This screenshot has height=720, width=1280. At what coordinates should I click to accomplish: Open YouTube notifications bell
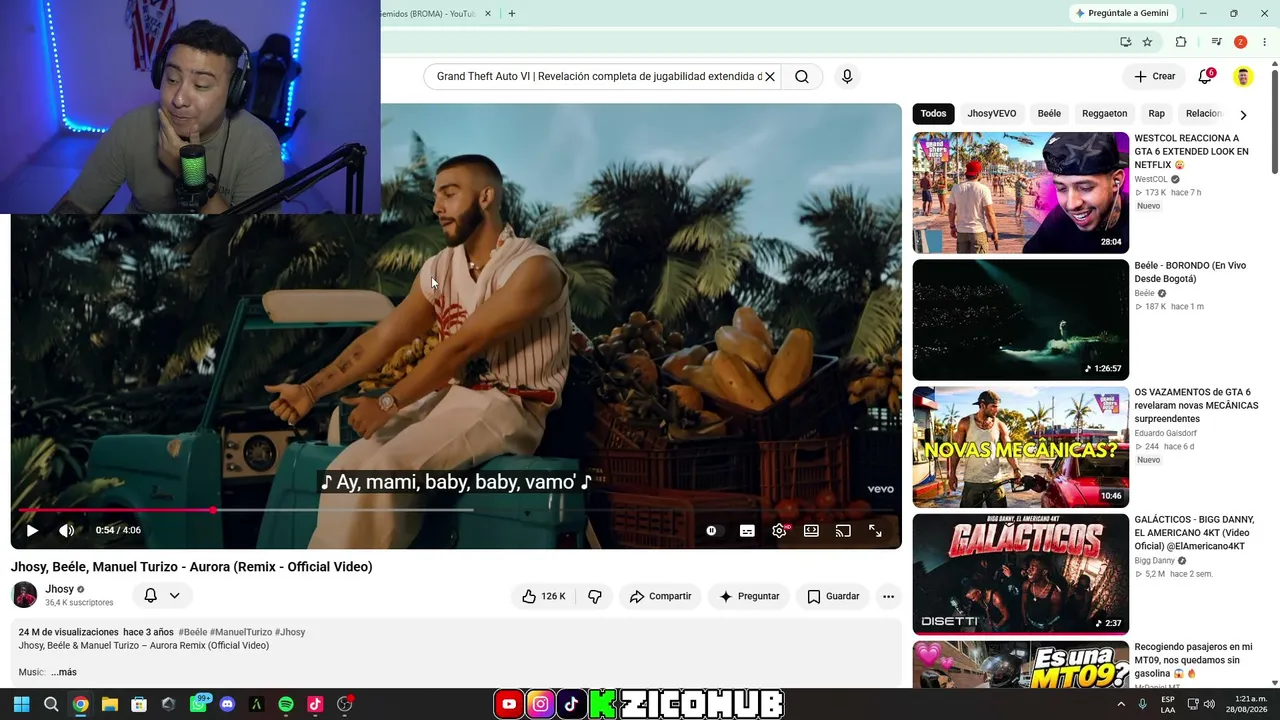[1206, 77]
